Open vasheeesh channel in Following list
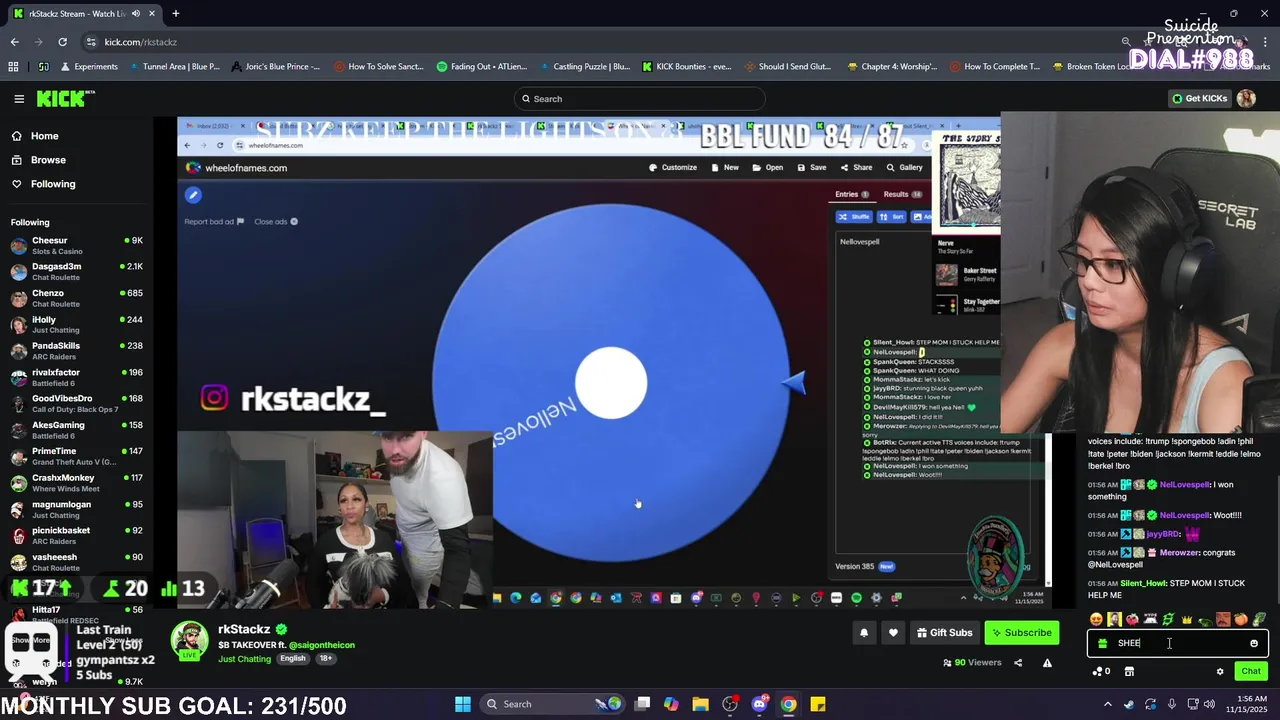This screenshot has width=1280, height=720. [77, 562]
